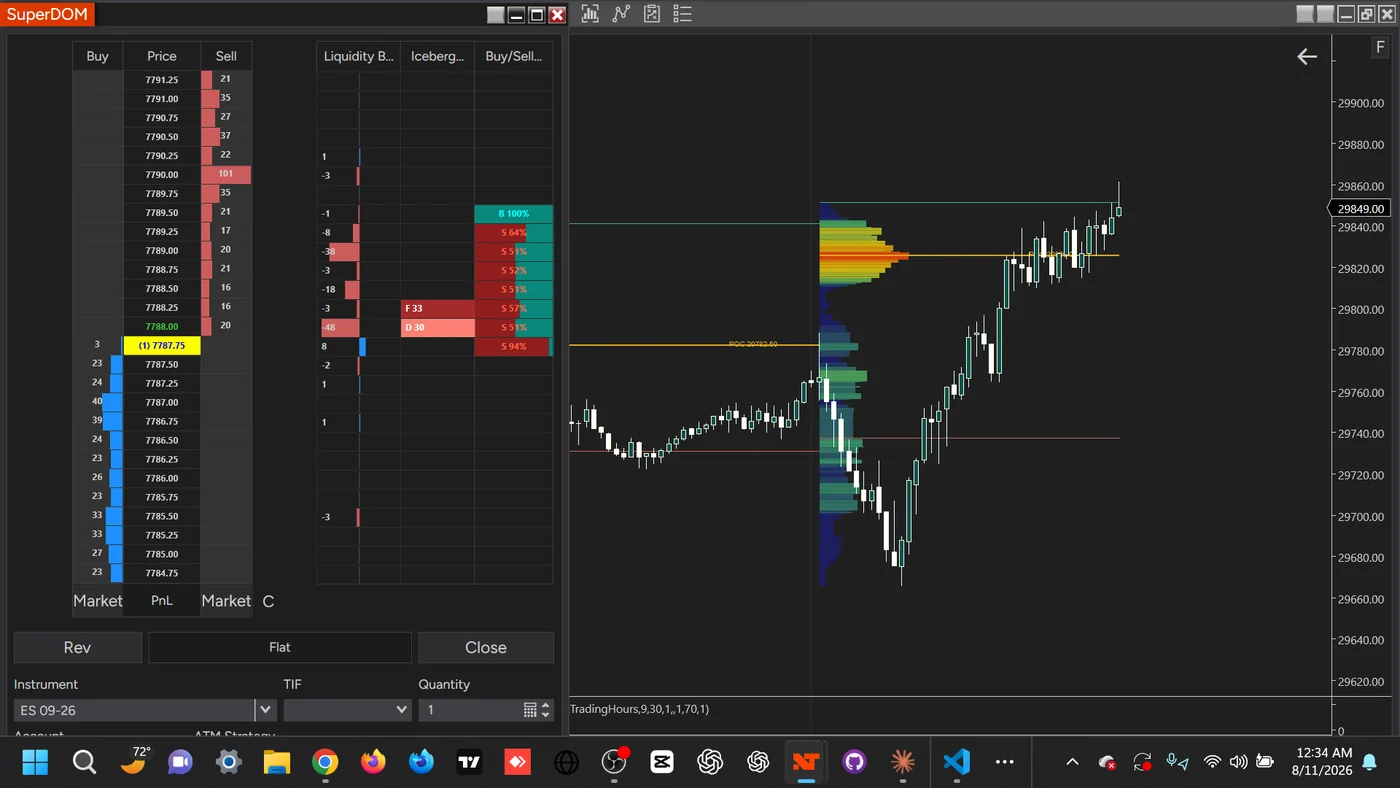
Task: Increase Quantity with the stepper up arrow
Action: (546, 705)
